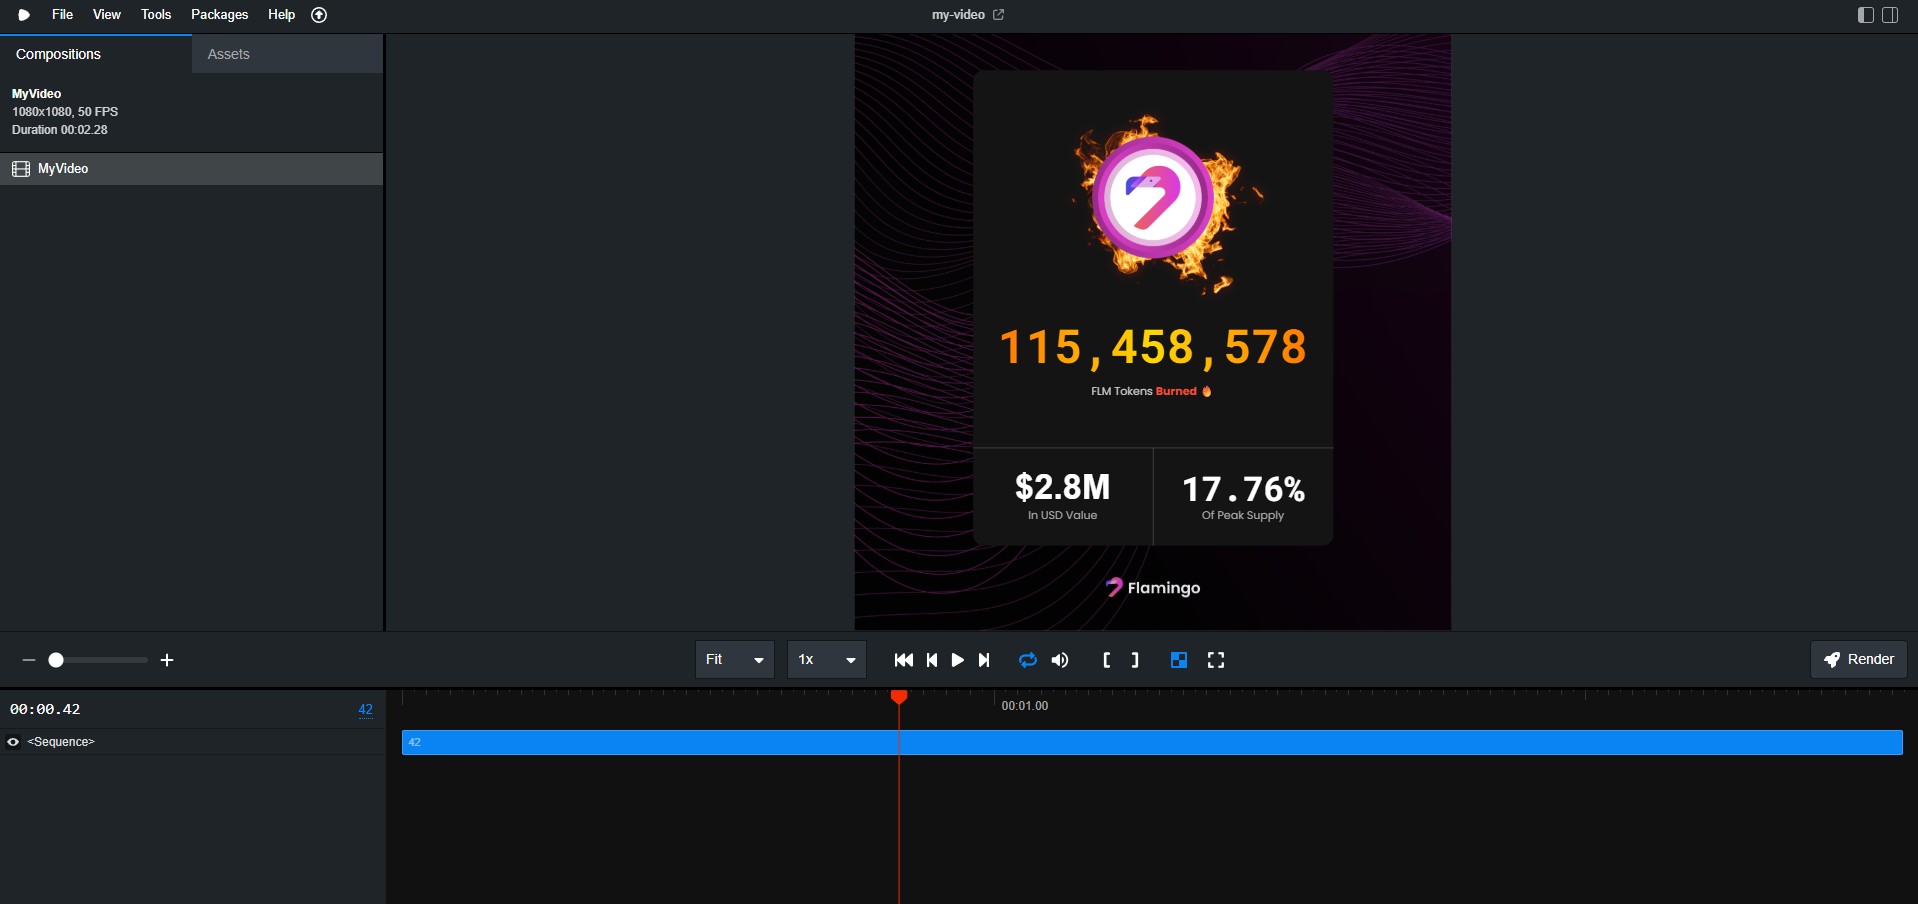Open the Packages menu

point(219,15)
